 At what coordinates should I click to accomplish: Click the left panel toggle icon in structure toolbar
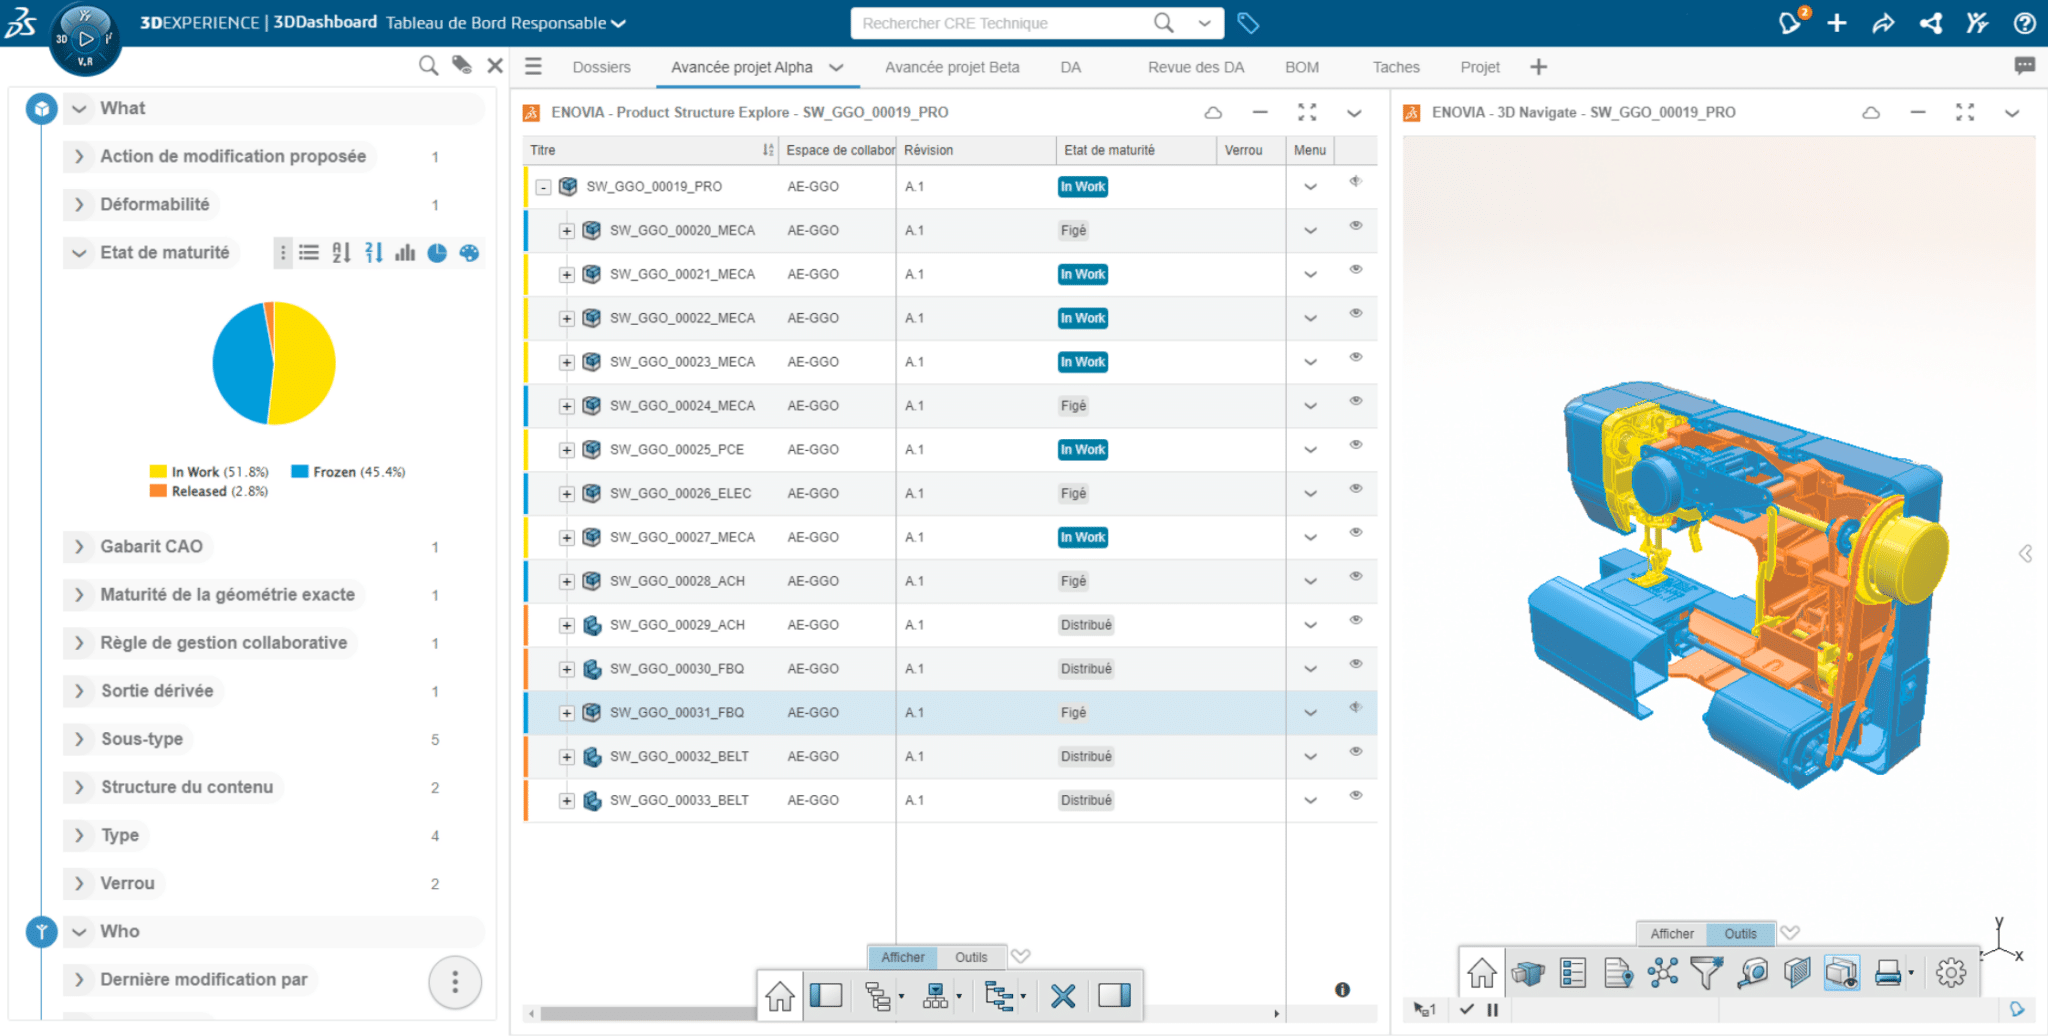coord(826,996)
